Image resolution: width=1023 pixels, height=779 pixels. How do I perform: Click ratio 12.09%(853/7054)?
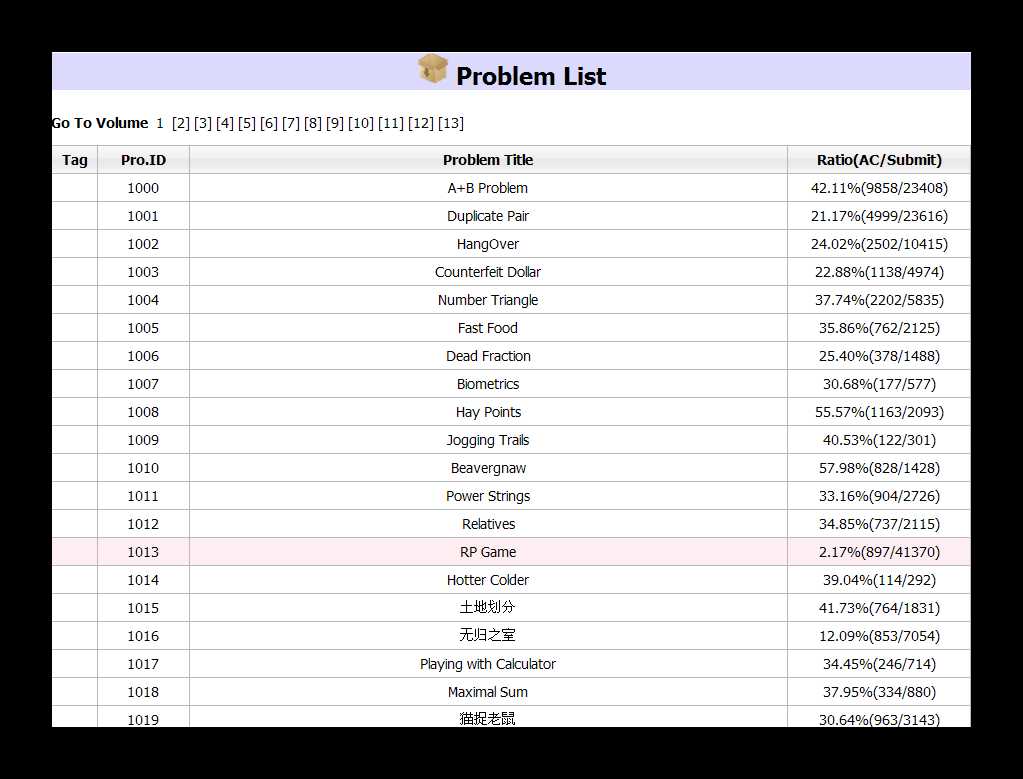coord(879,636)
